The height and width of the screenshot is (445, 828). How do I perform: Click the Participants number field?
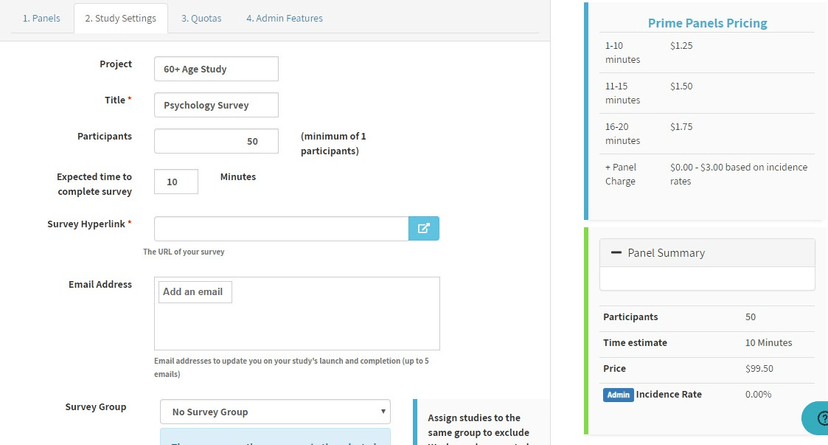point(216,141)
